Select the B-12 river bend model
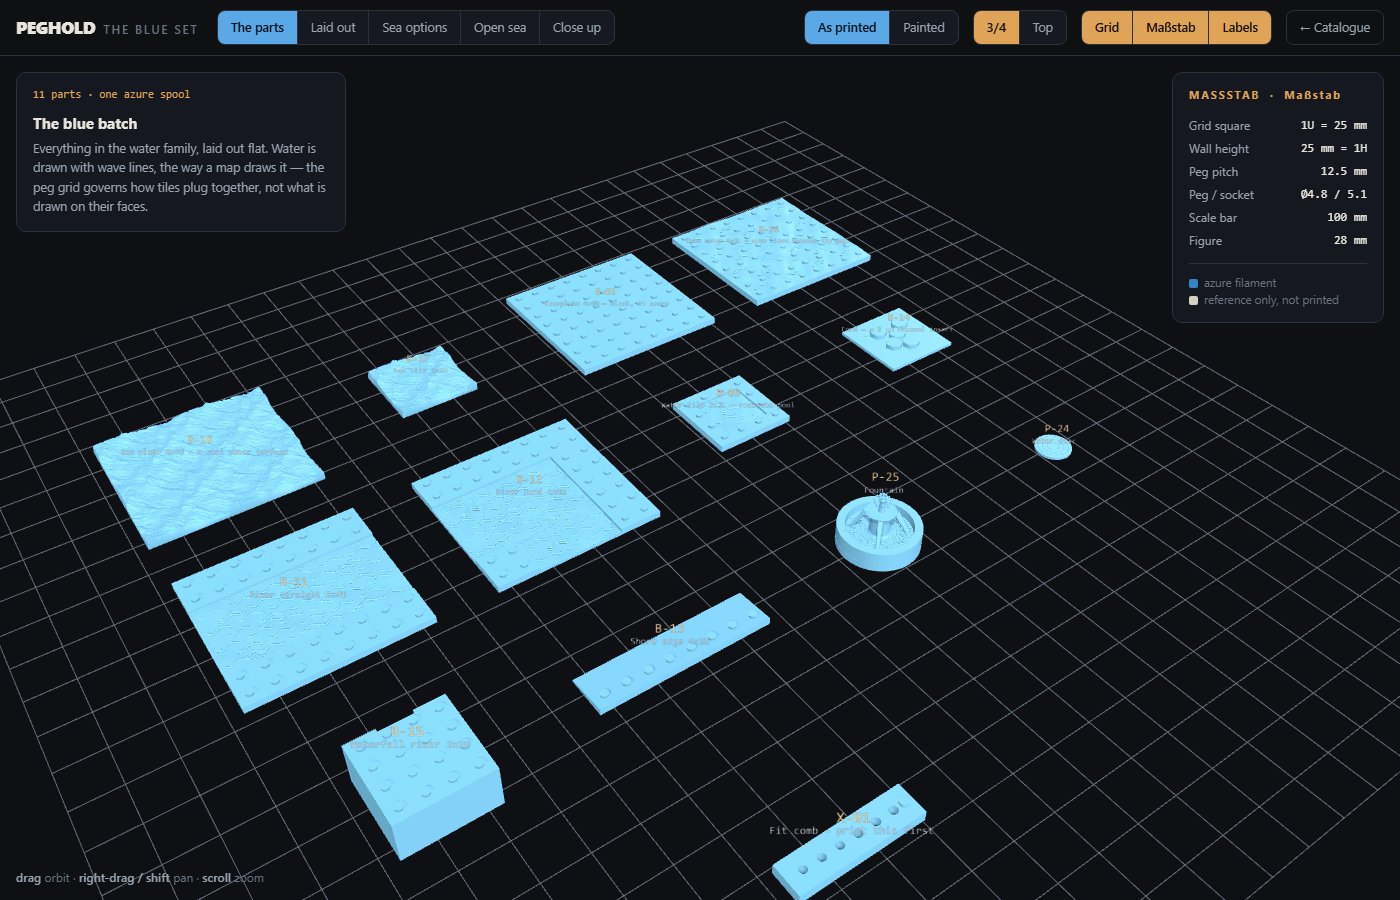The image size is (1400, 900). coord(535,504)
